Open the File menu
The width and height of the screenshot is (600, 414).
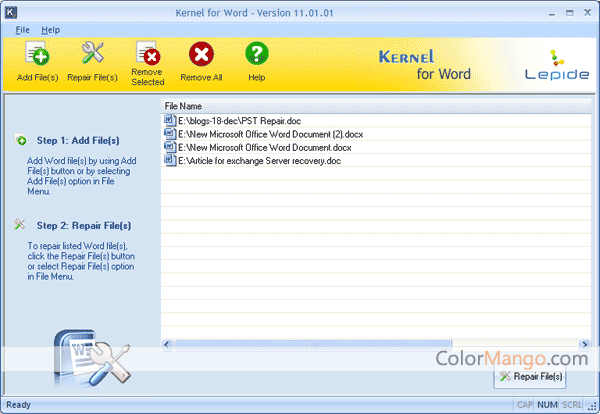[23, 30]
